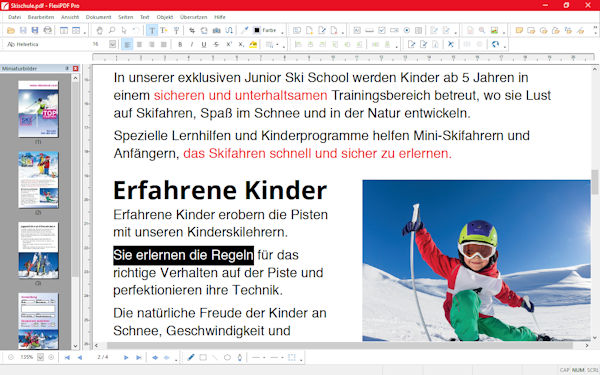Toggle left text alignment
The image size is (600, 375).
point(127,44)
